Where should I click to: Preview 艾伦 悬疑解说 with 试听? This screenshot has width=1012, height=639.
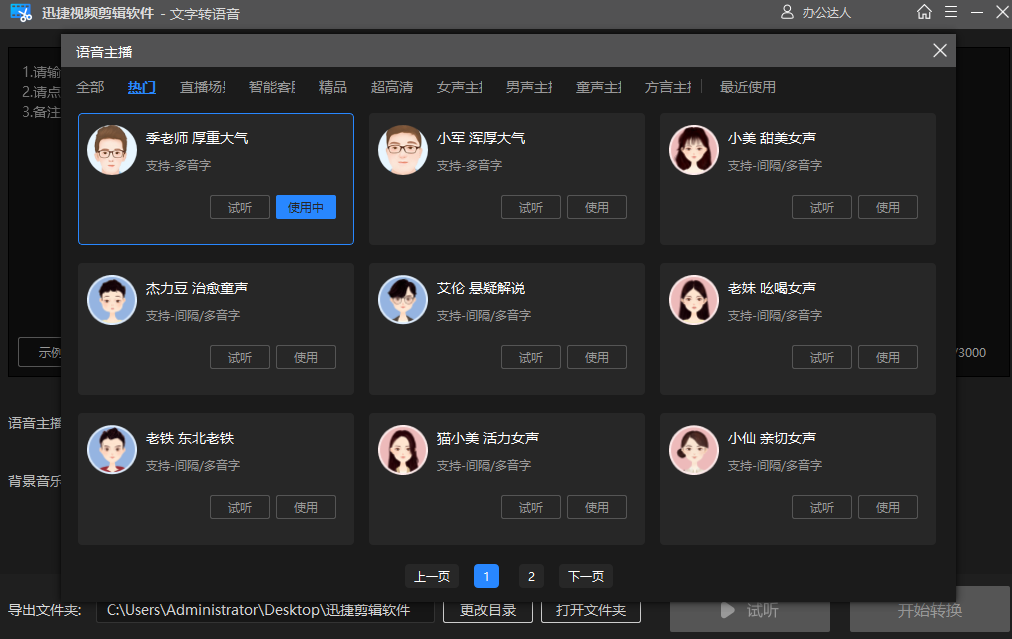tap(531, 357)
